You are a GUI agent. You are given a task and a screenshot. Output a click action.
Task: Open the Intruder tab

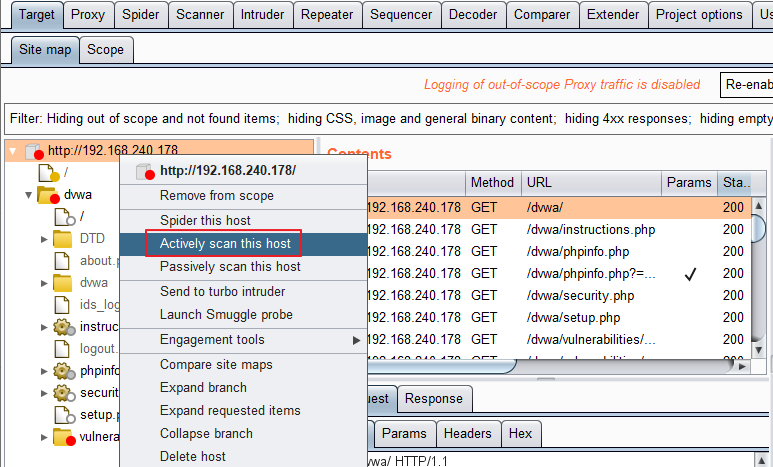tap(263, 15)
